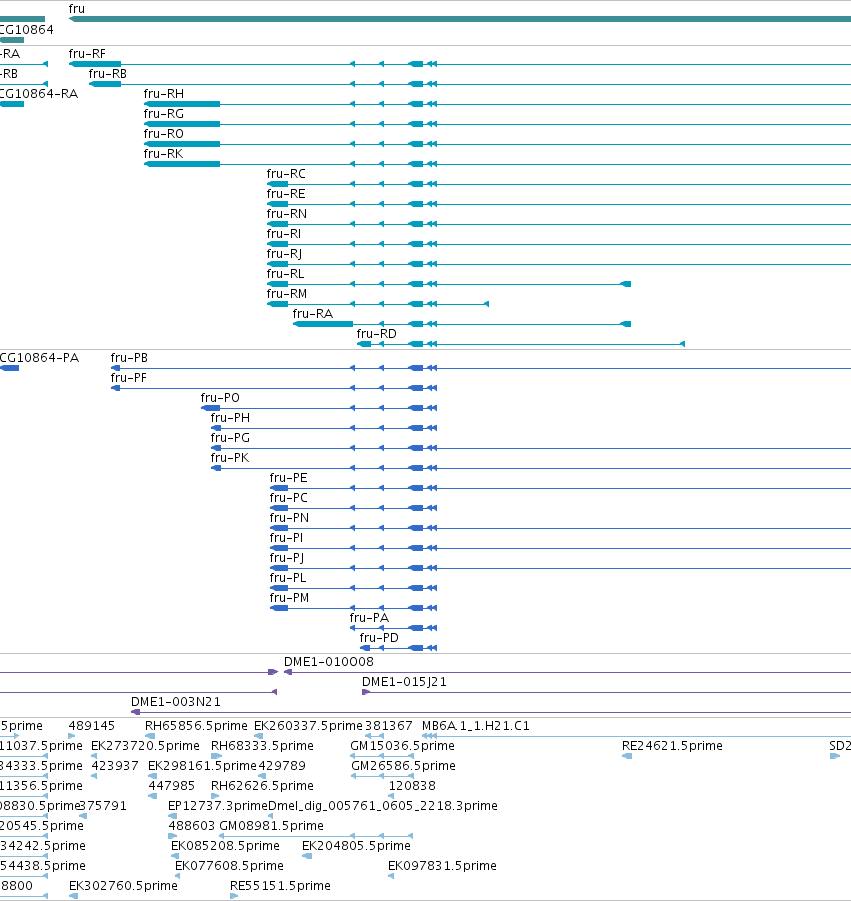This screenshot has width=851, height=901.
Task: Select the fru-PM protein label
Action: (x=289, y=598)
